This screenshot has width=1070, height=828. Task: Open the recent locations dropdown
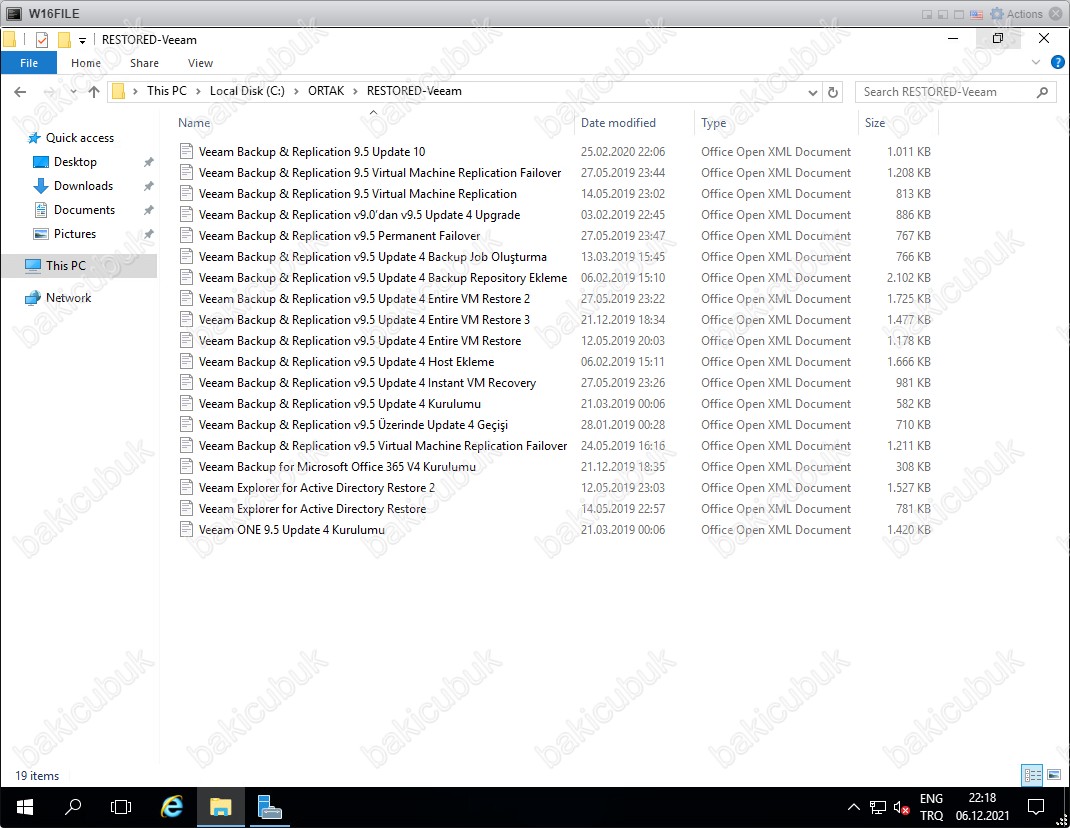[x=74, y=91]
